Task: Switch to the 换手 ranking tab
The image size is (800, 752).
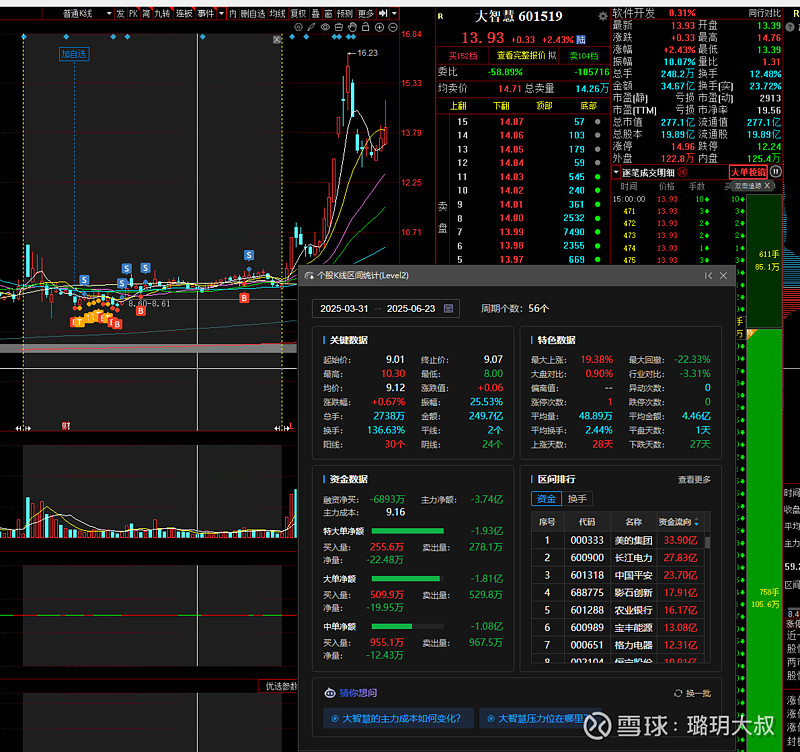Action: [x=577, y=499]
